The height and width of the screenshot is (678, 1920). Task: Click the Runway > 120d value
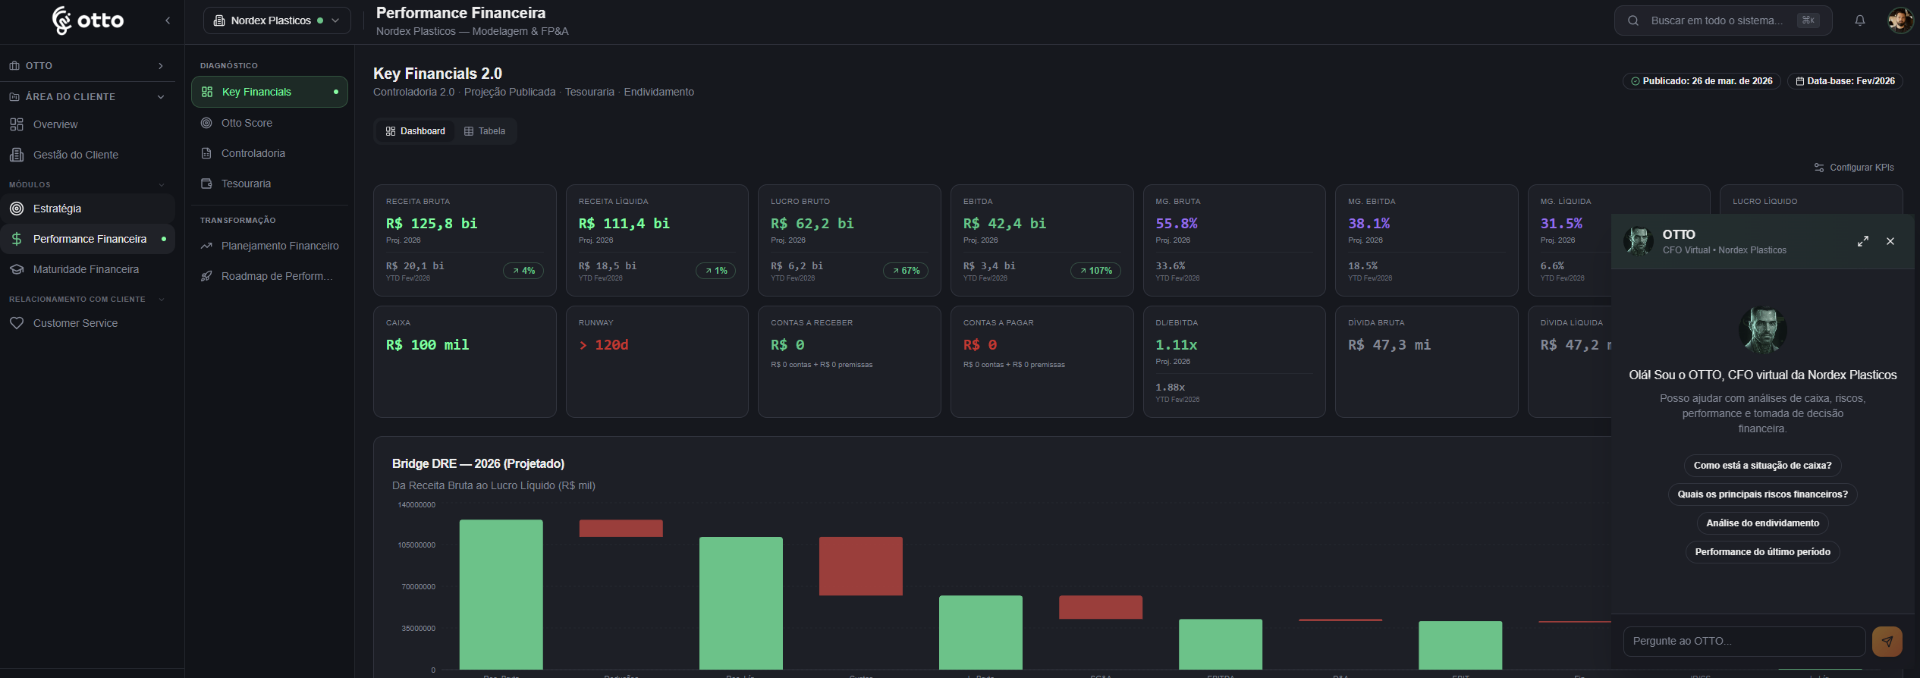point(603,345)
